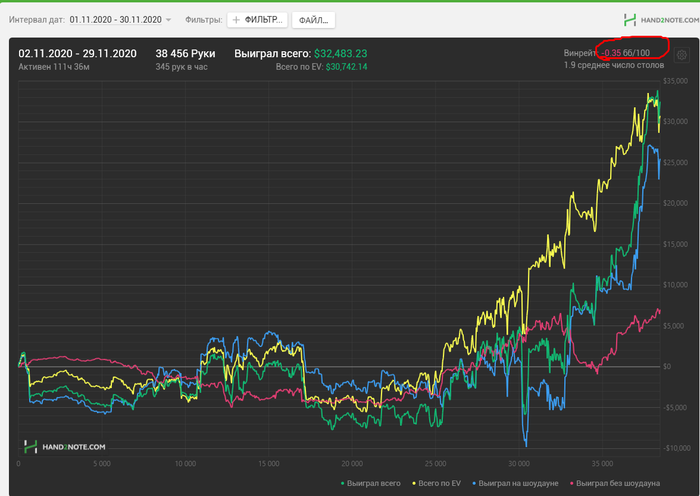700x496 pixels.
Task: Click the 35 000 x-axis label
Action: pos(603,463)
